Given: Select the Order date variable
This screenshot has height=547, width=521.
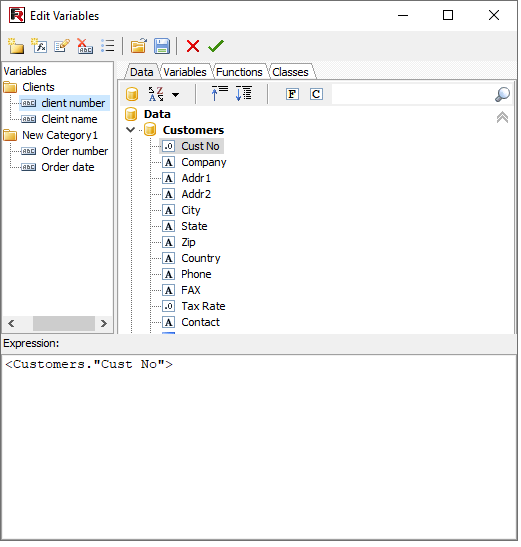Looking at the screenshot, I should click(x=68, y=167).
